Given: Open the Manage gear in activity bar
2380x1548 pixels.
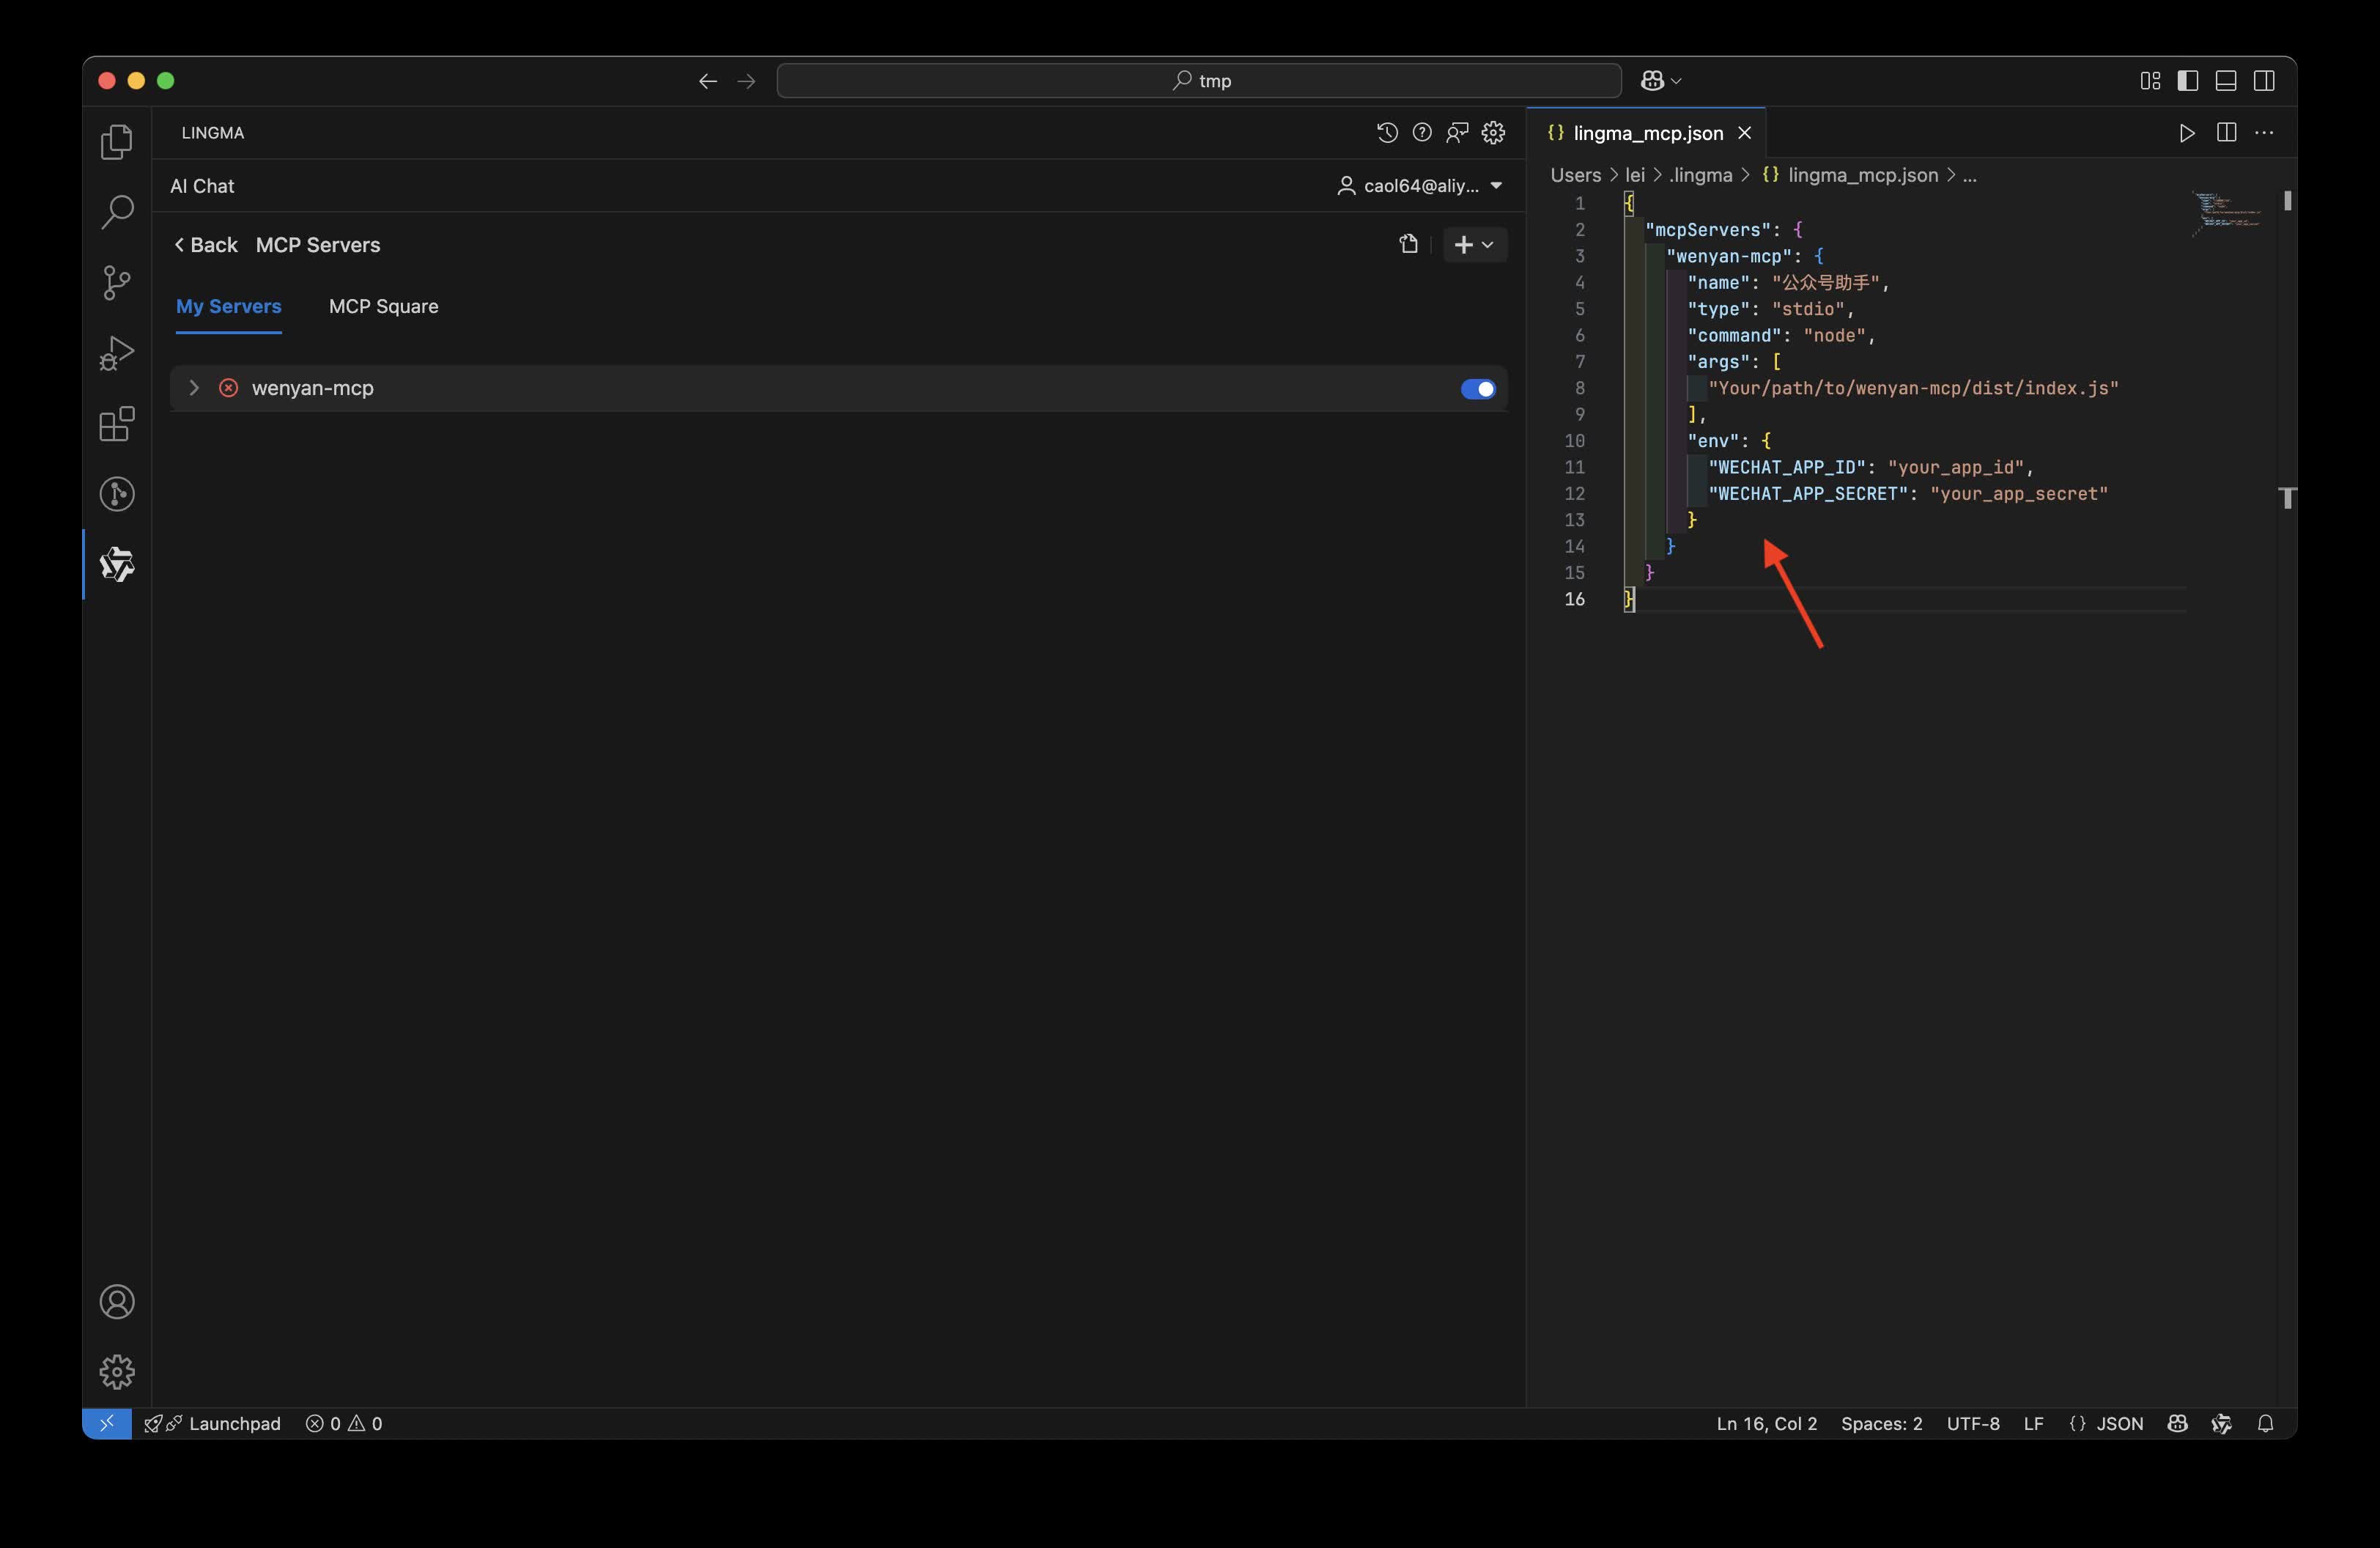Looking at the screenshot, I should (117, 1372).
